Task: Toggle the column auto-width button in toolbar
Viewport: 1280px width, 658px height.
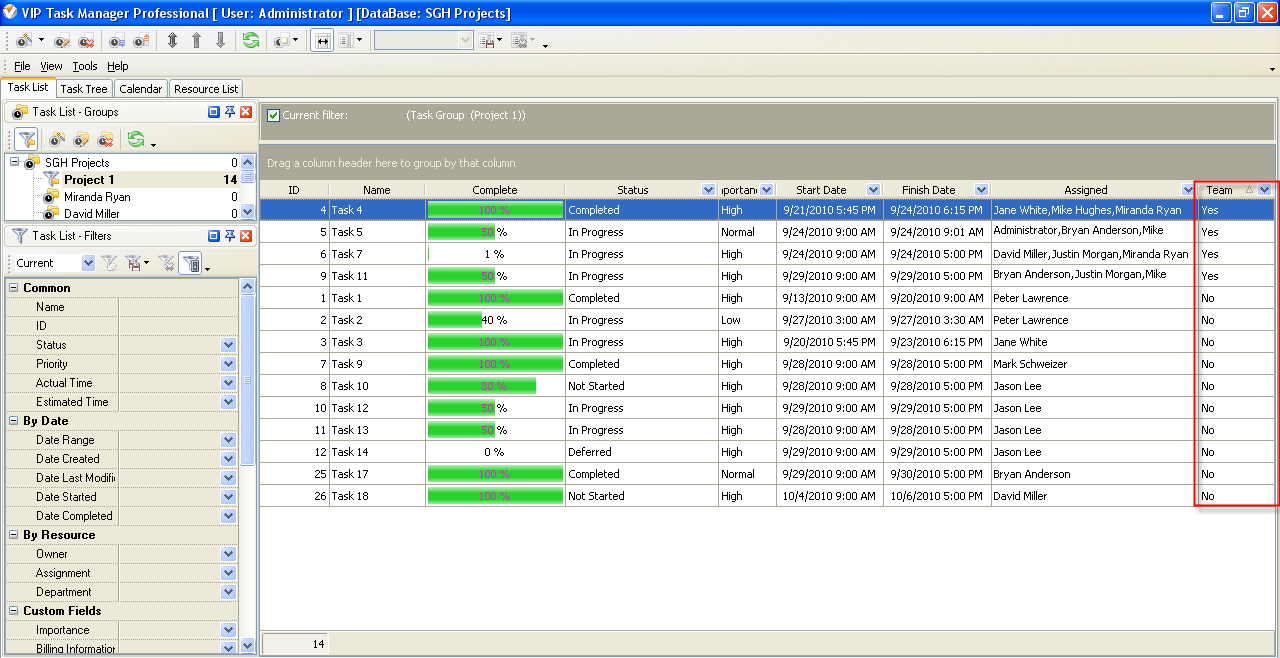Action: pos(323,41)
